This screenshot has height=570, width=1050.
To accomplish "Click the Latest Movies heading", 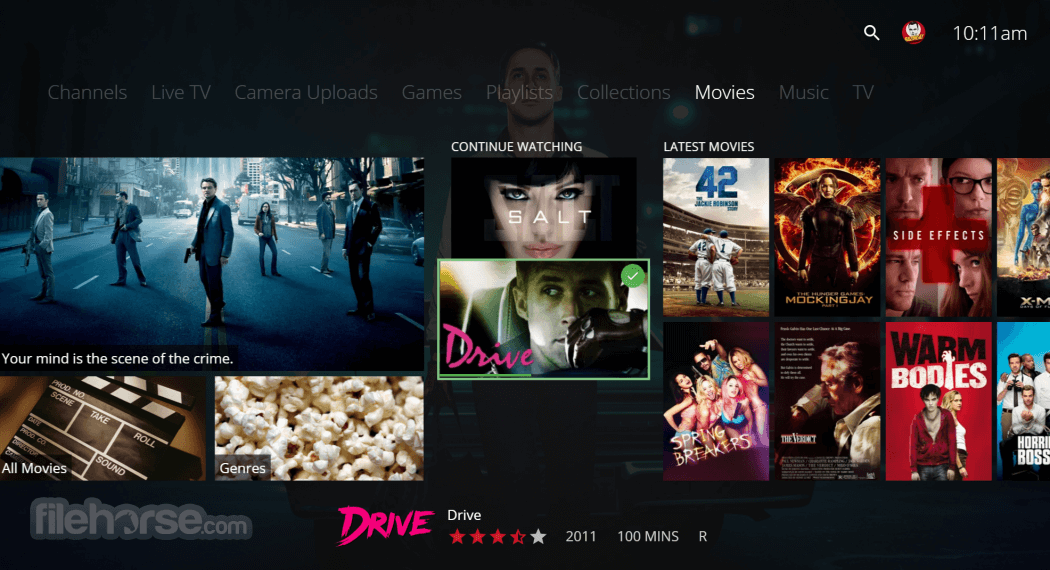I will point(708,147).
